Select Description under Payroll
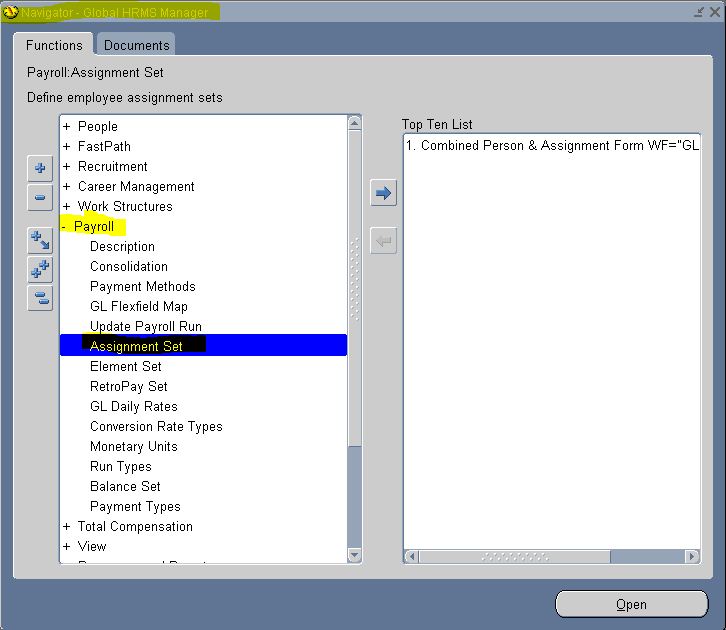The width and height of the screenshot is (726, 630). (122, 246)
